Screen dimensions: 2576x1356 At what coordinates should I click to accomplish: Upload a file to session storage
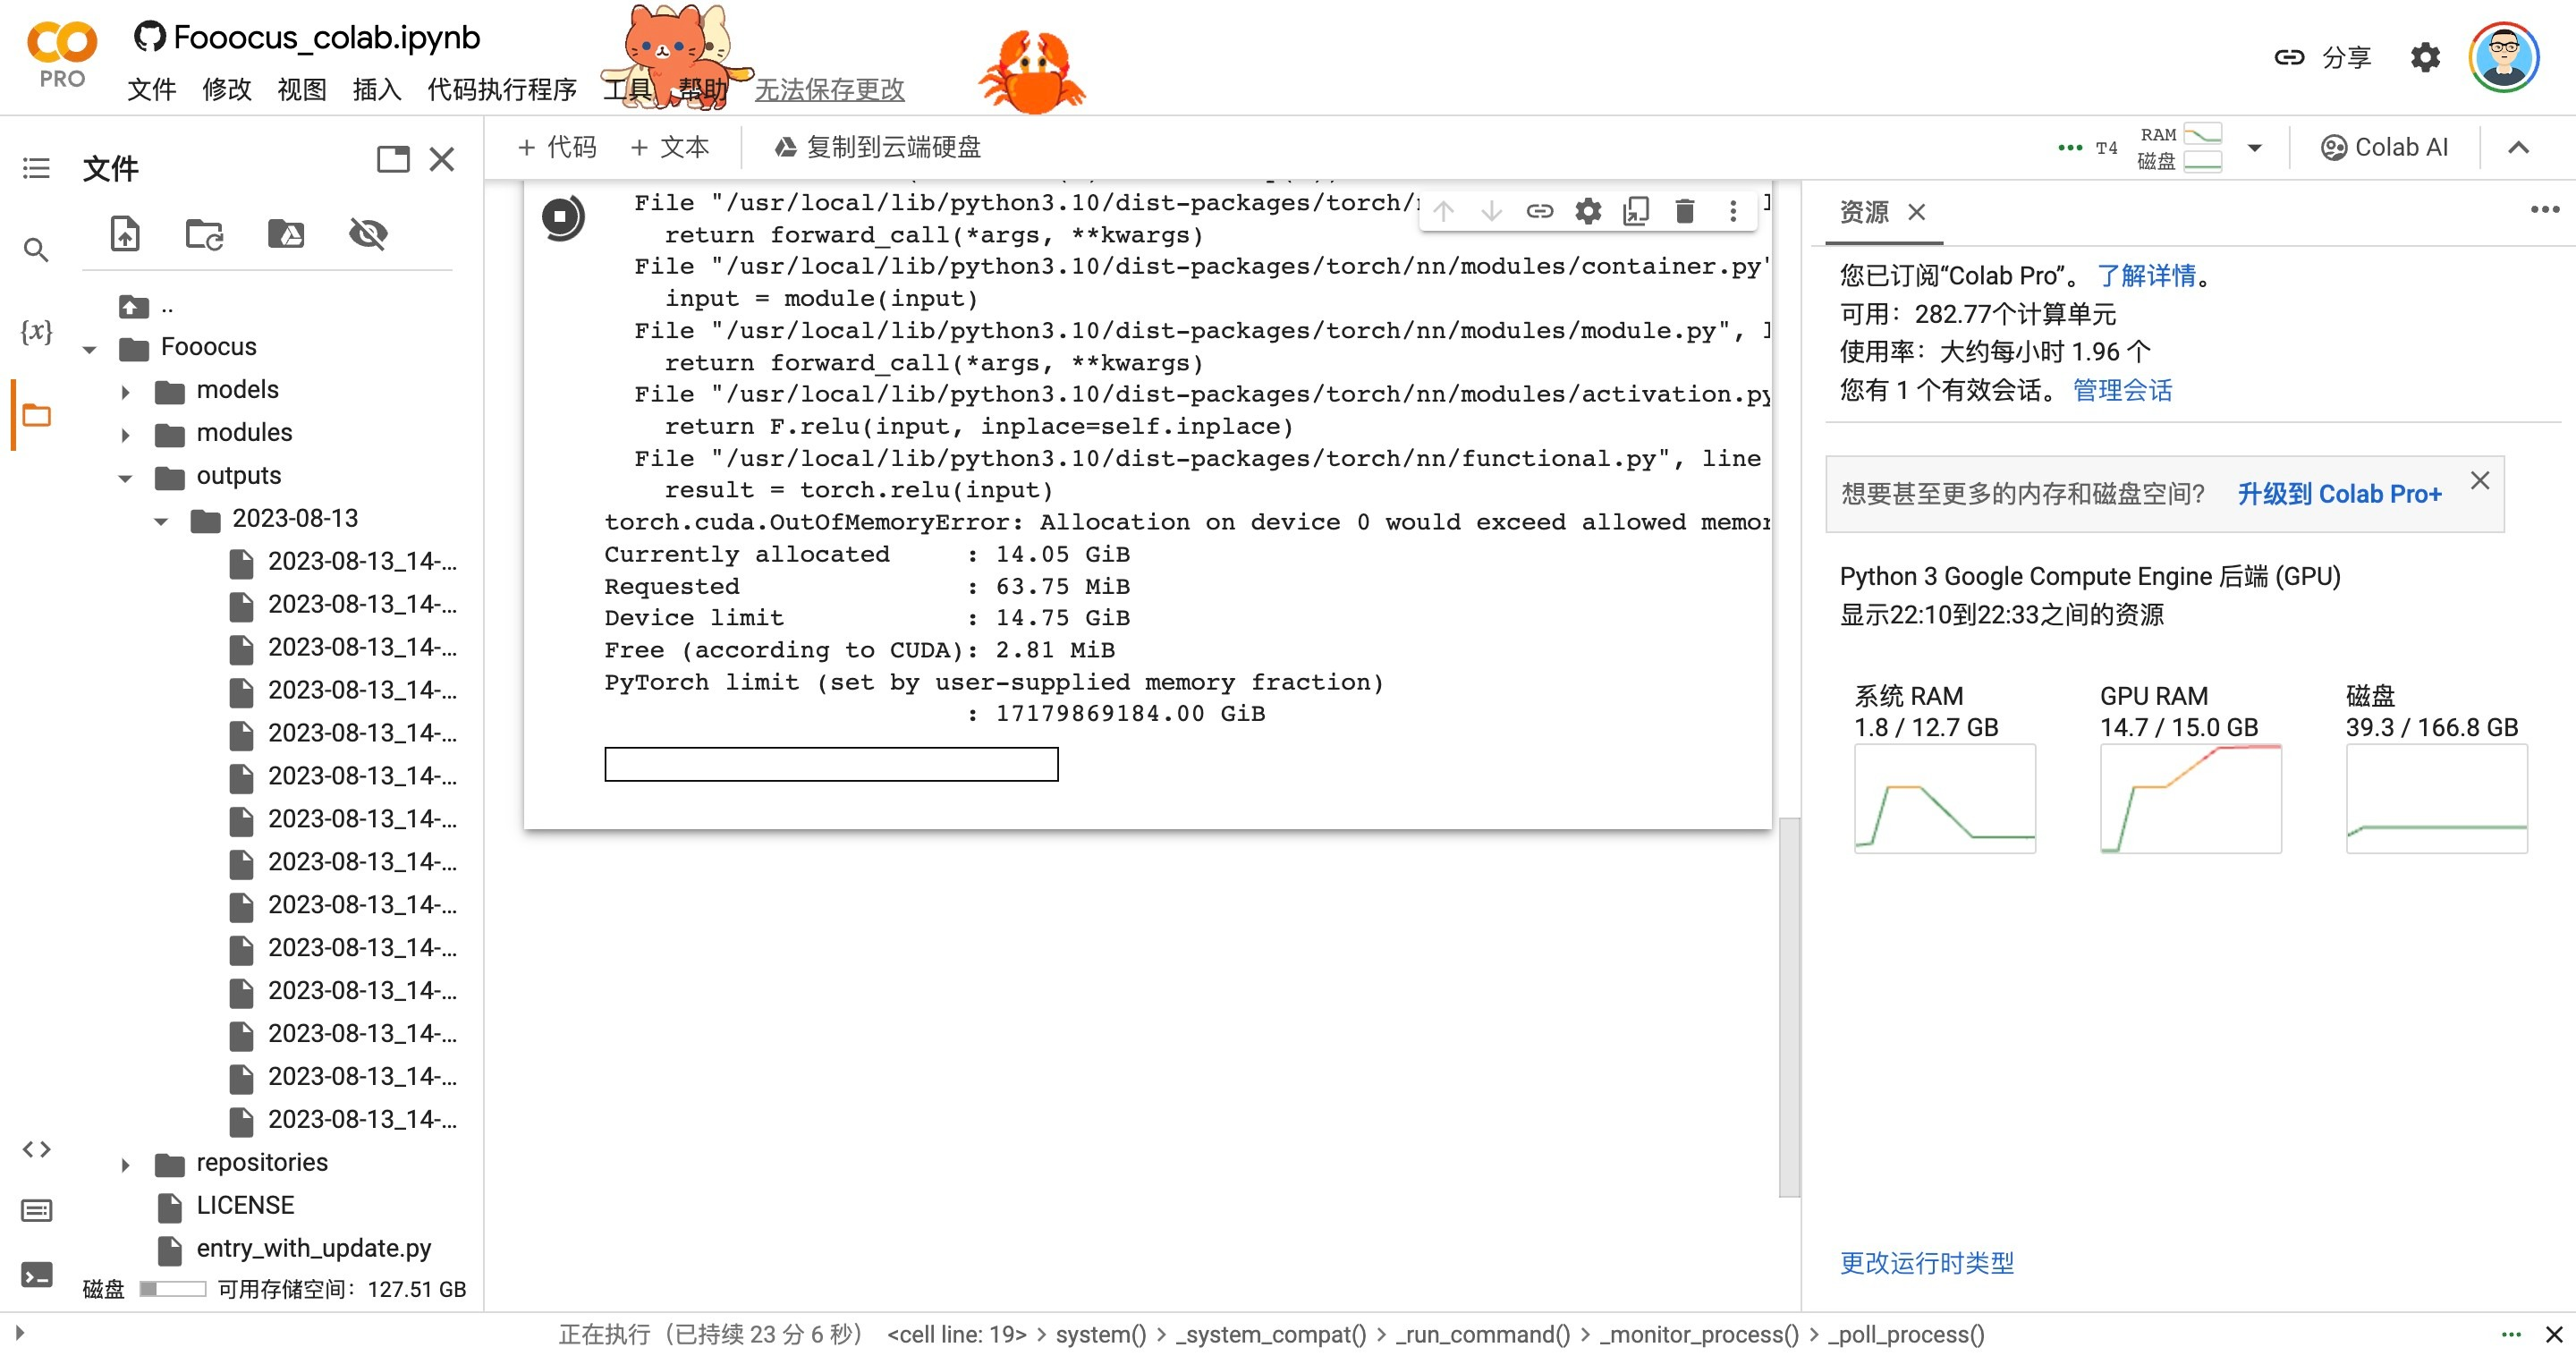click(124, 234)
